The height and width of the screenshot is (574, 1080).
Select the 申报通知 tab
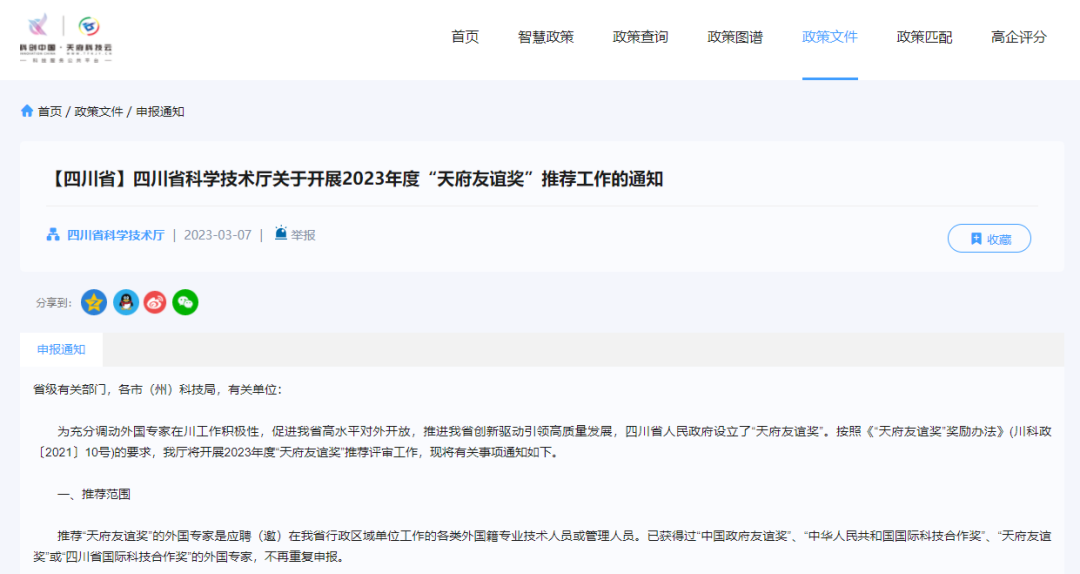pos(61,349)
